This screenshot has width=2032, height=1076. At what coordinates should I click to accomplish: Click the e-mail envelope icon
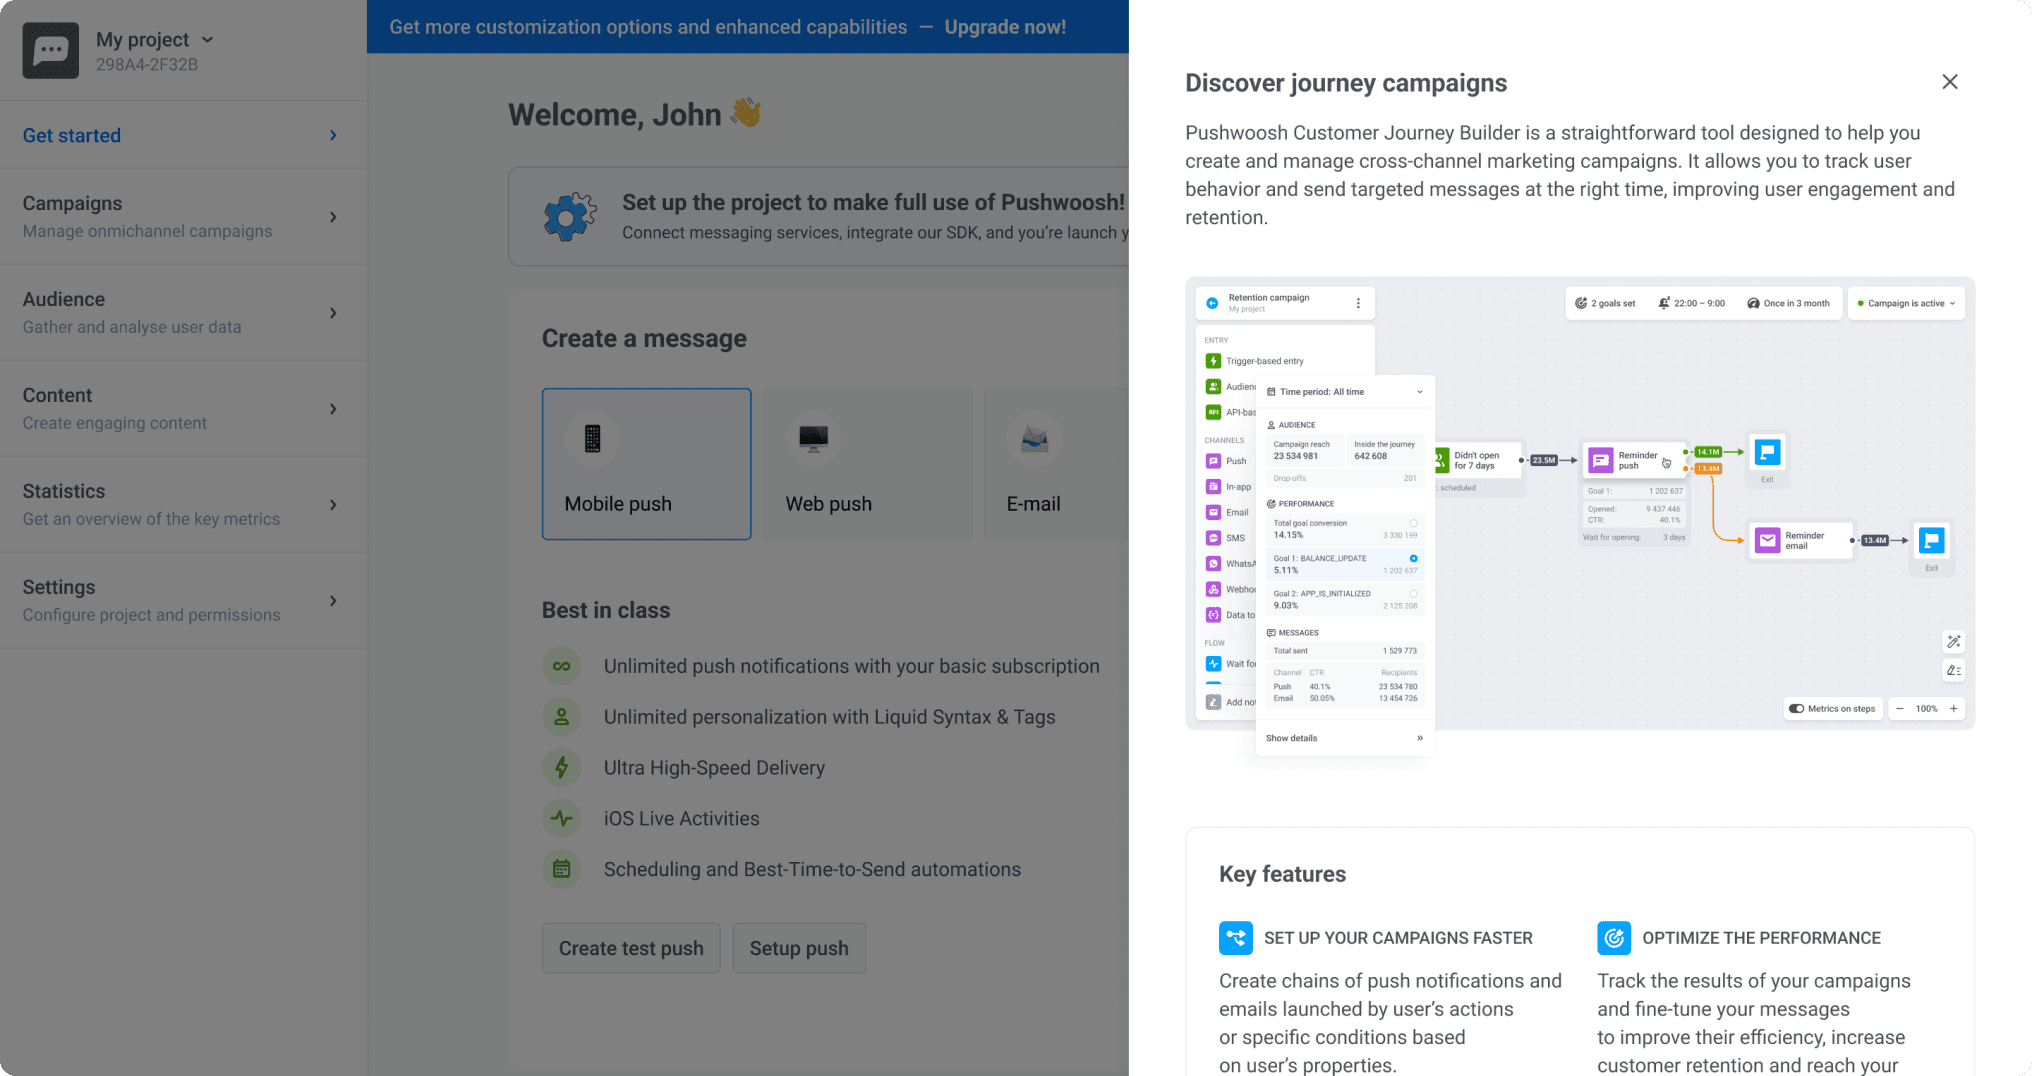coord(1034,438)
